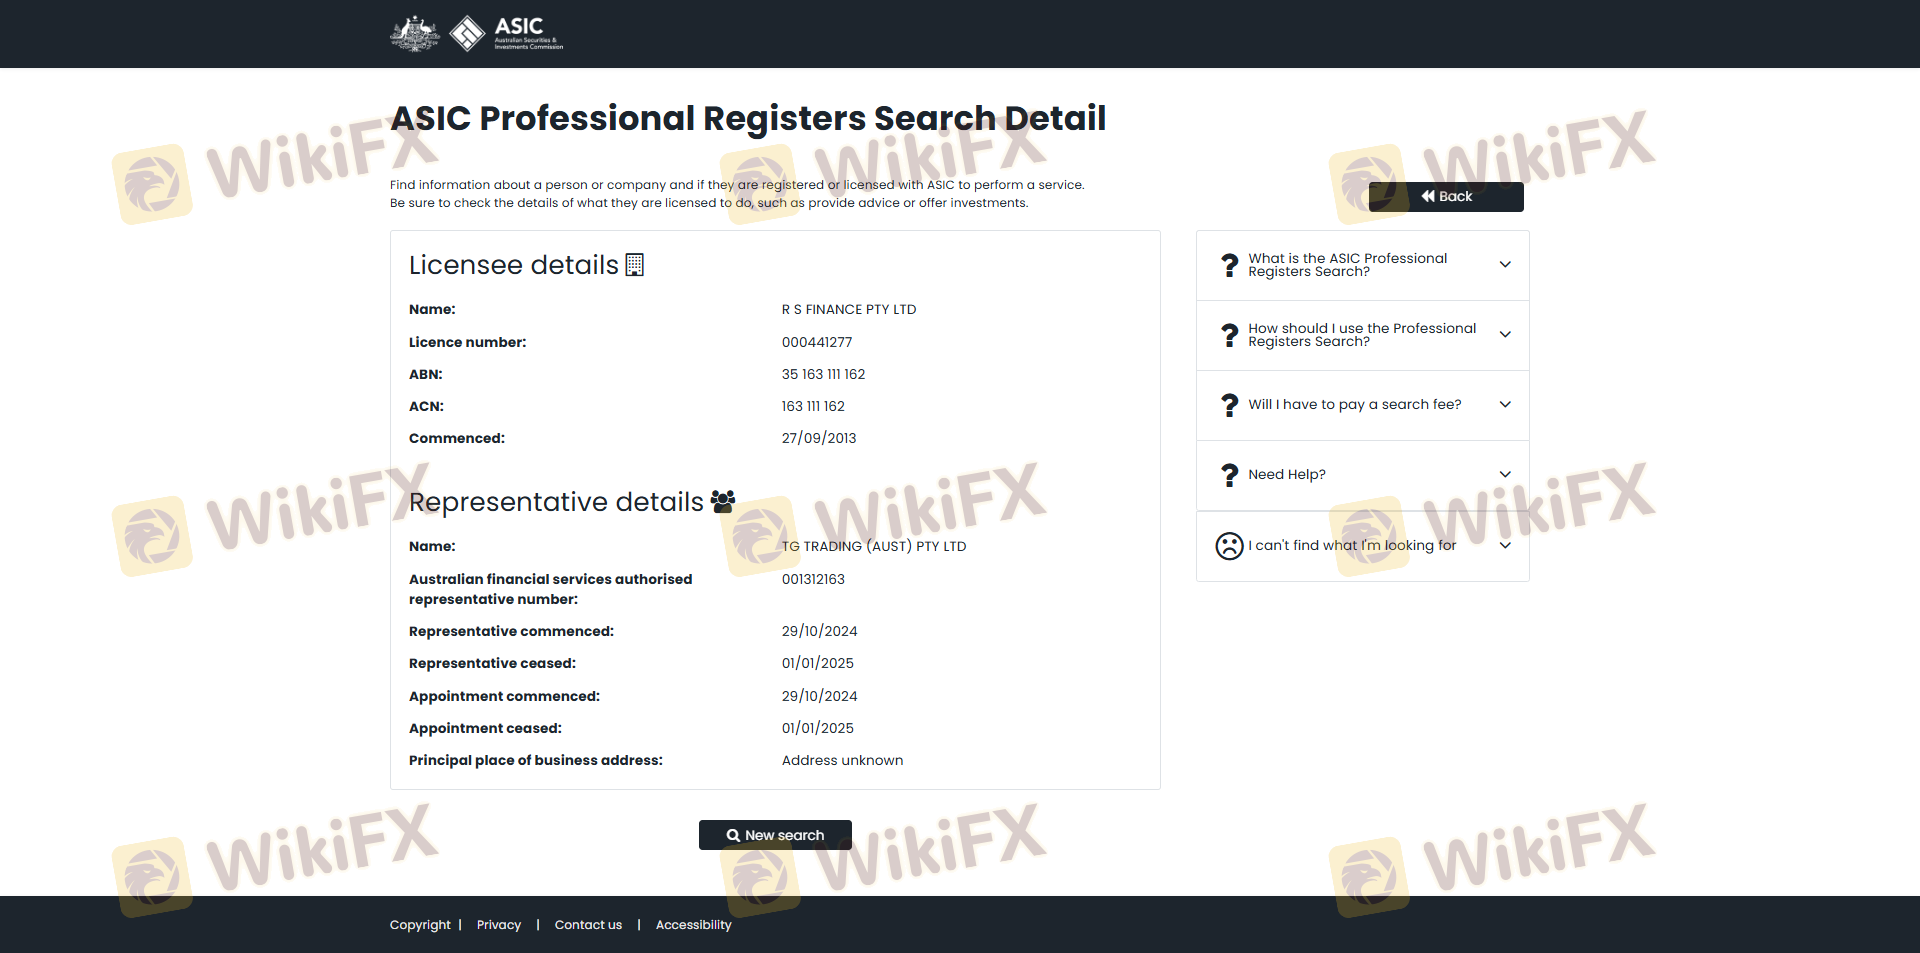This screenshot has width=1920, height=953.
Task: Click question mark icon beside Need Help
Action: (1229, 475)
